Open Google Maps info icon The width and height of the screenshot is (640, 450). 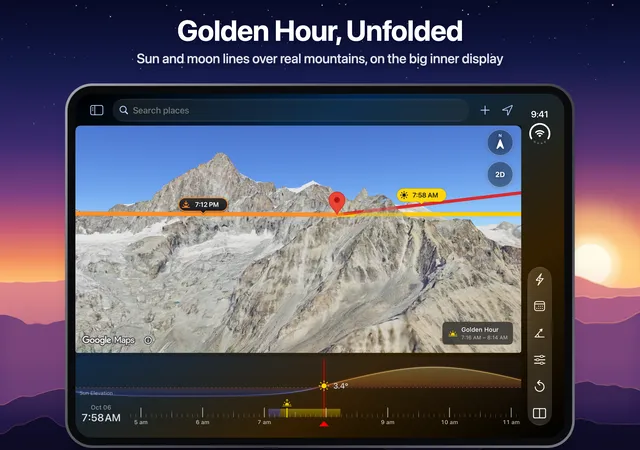coord(149,340)
